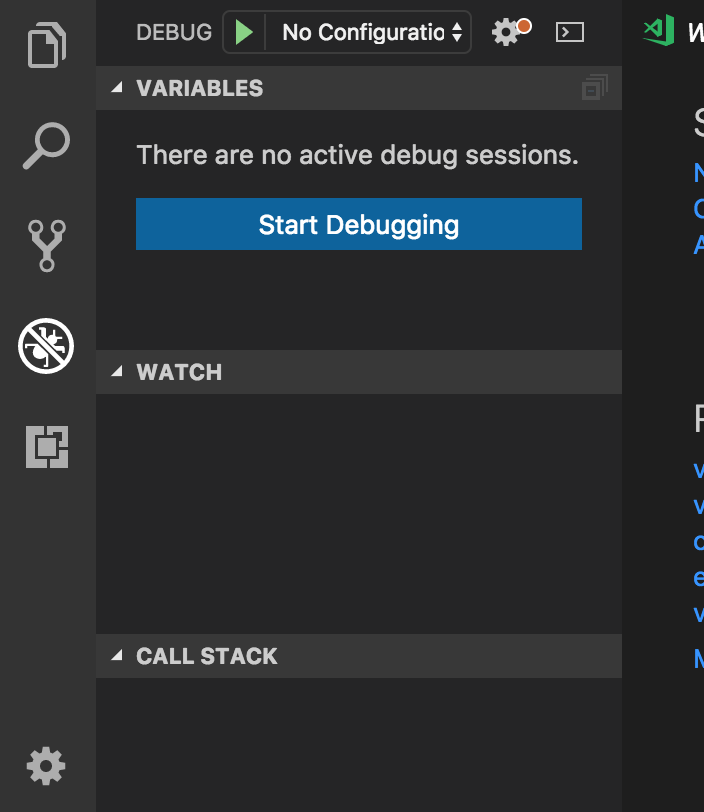This screenshot has width=704, height=812.
Task: Open launch.json with the configure gear
Action: 504,31
